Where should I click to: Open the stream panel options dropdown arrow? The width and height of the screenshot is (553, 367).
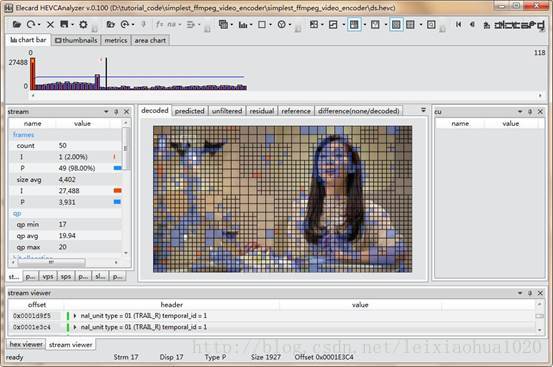106,112
